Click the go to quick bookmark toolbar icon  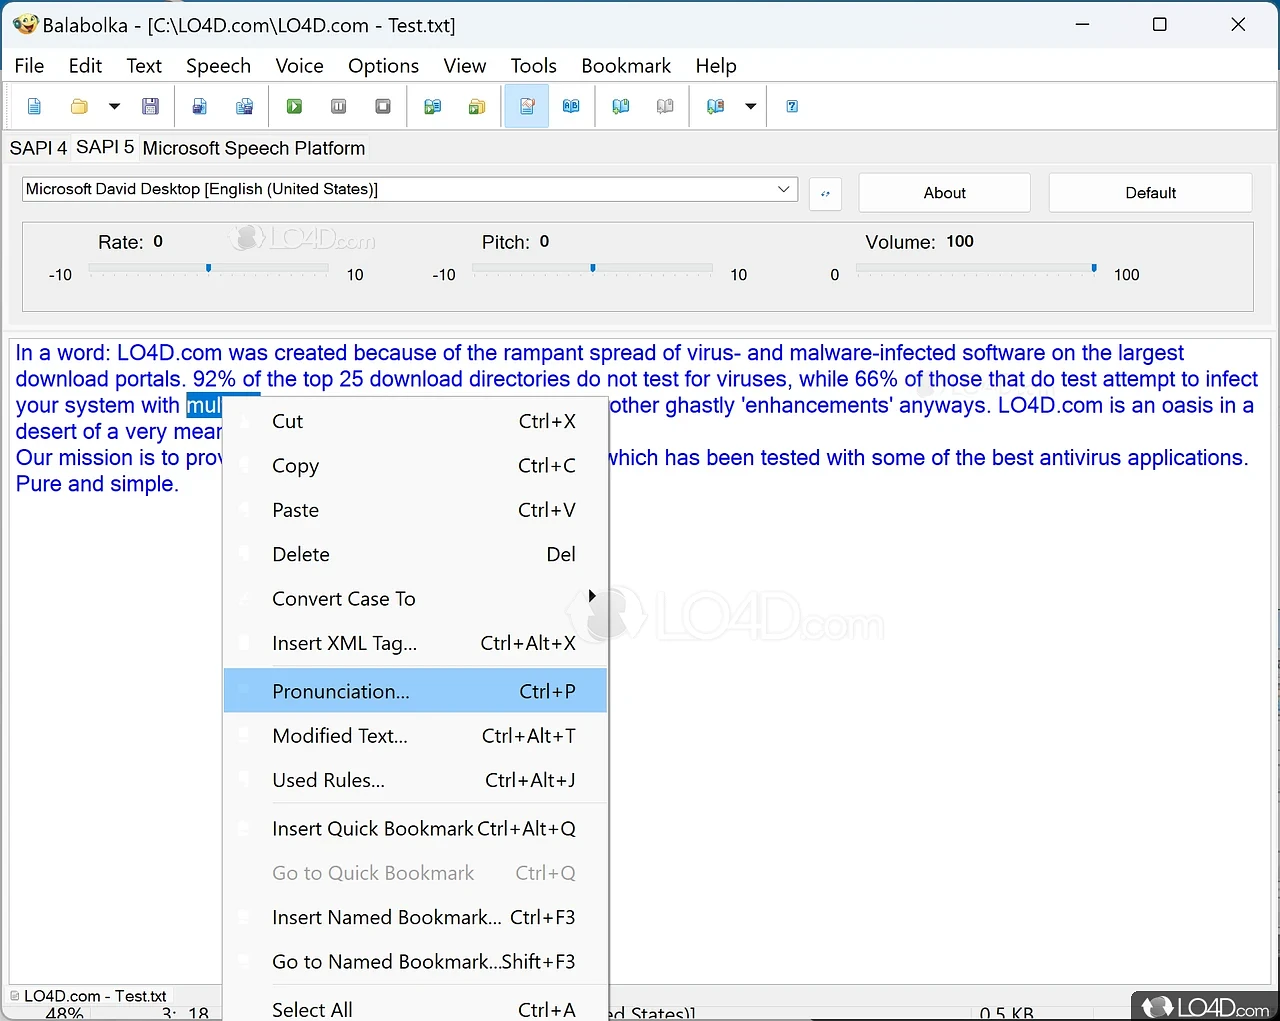(665, 107)
